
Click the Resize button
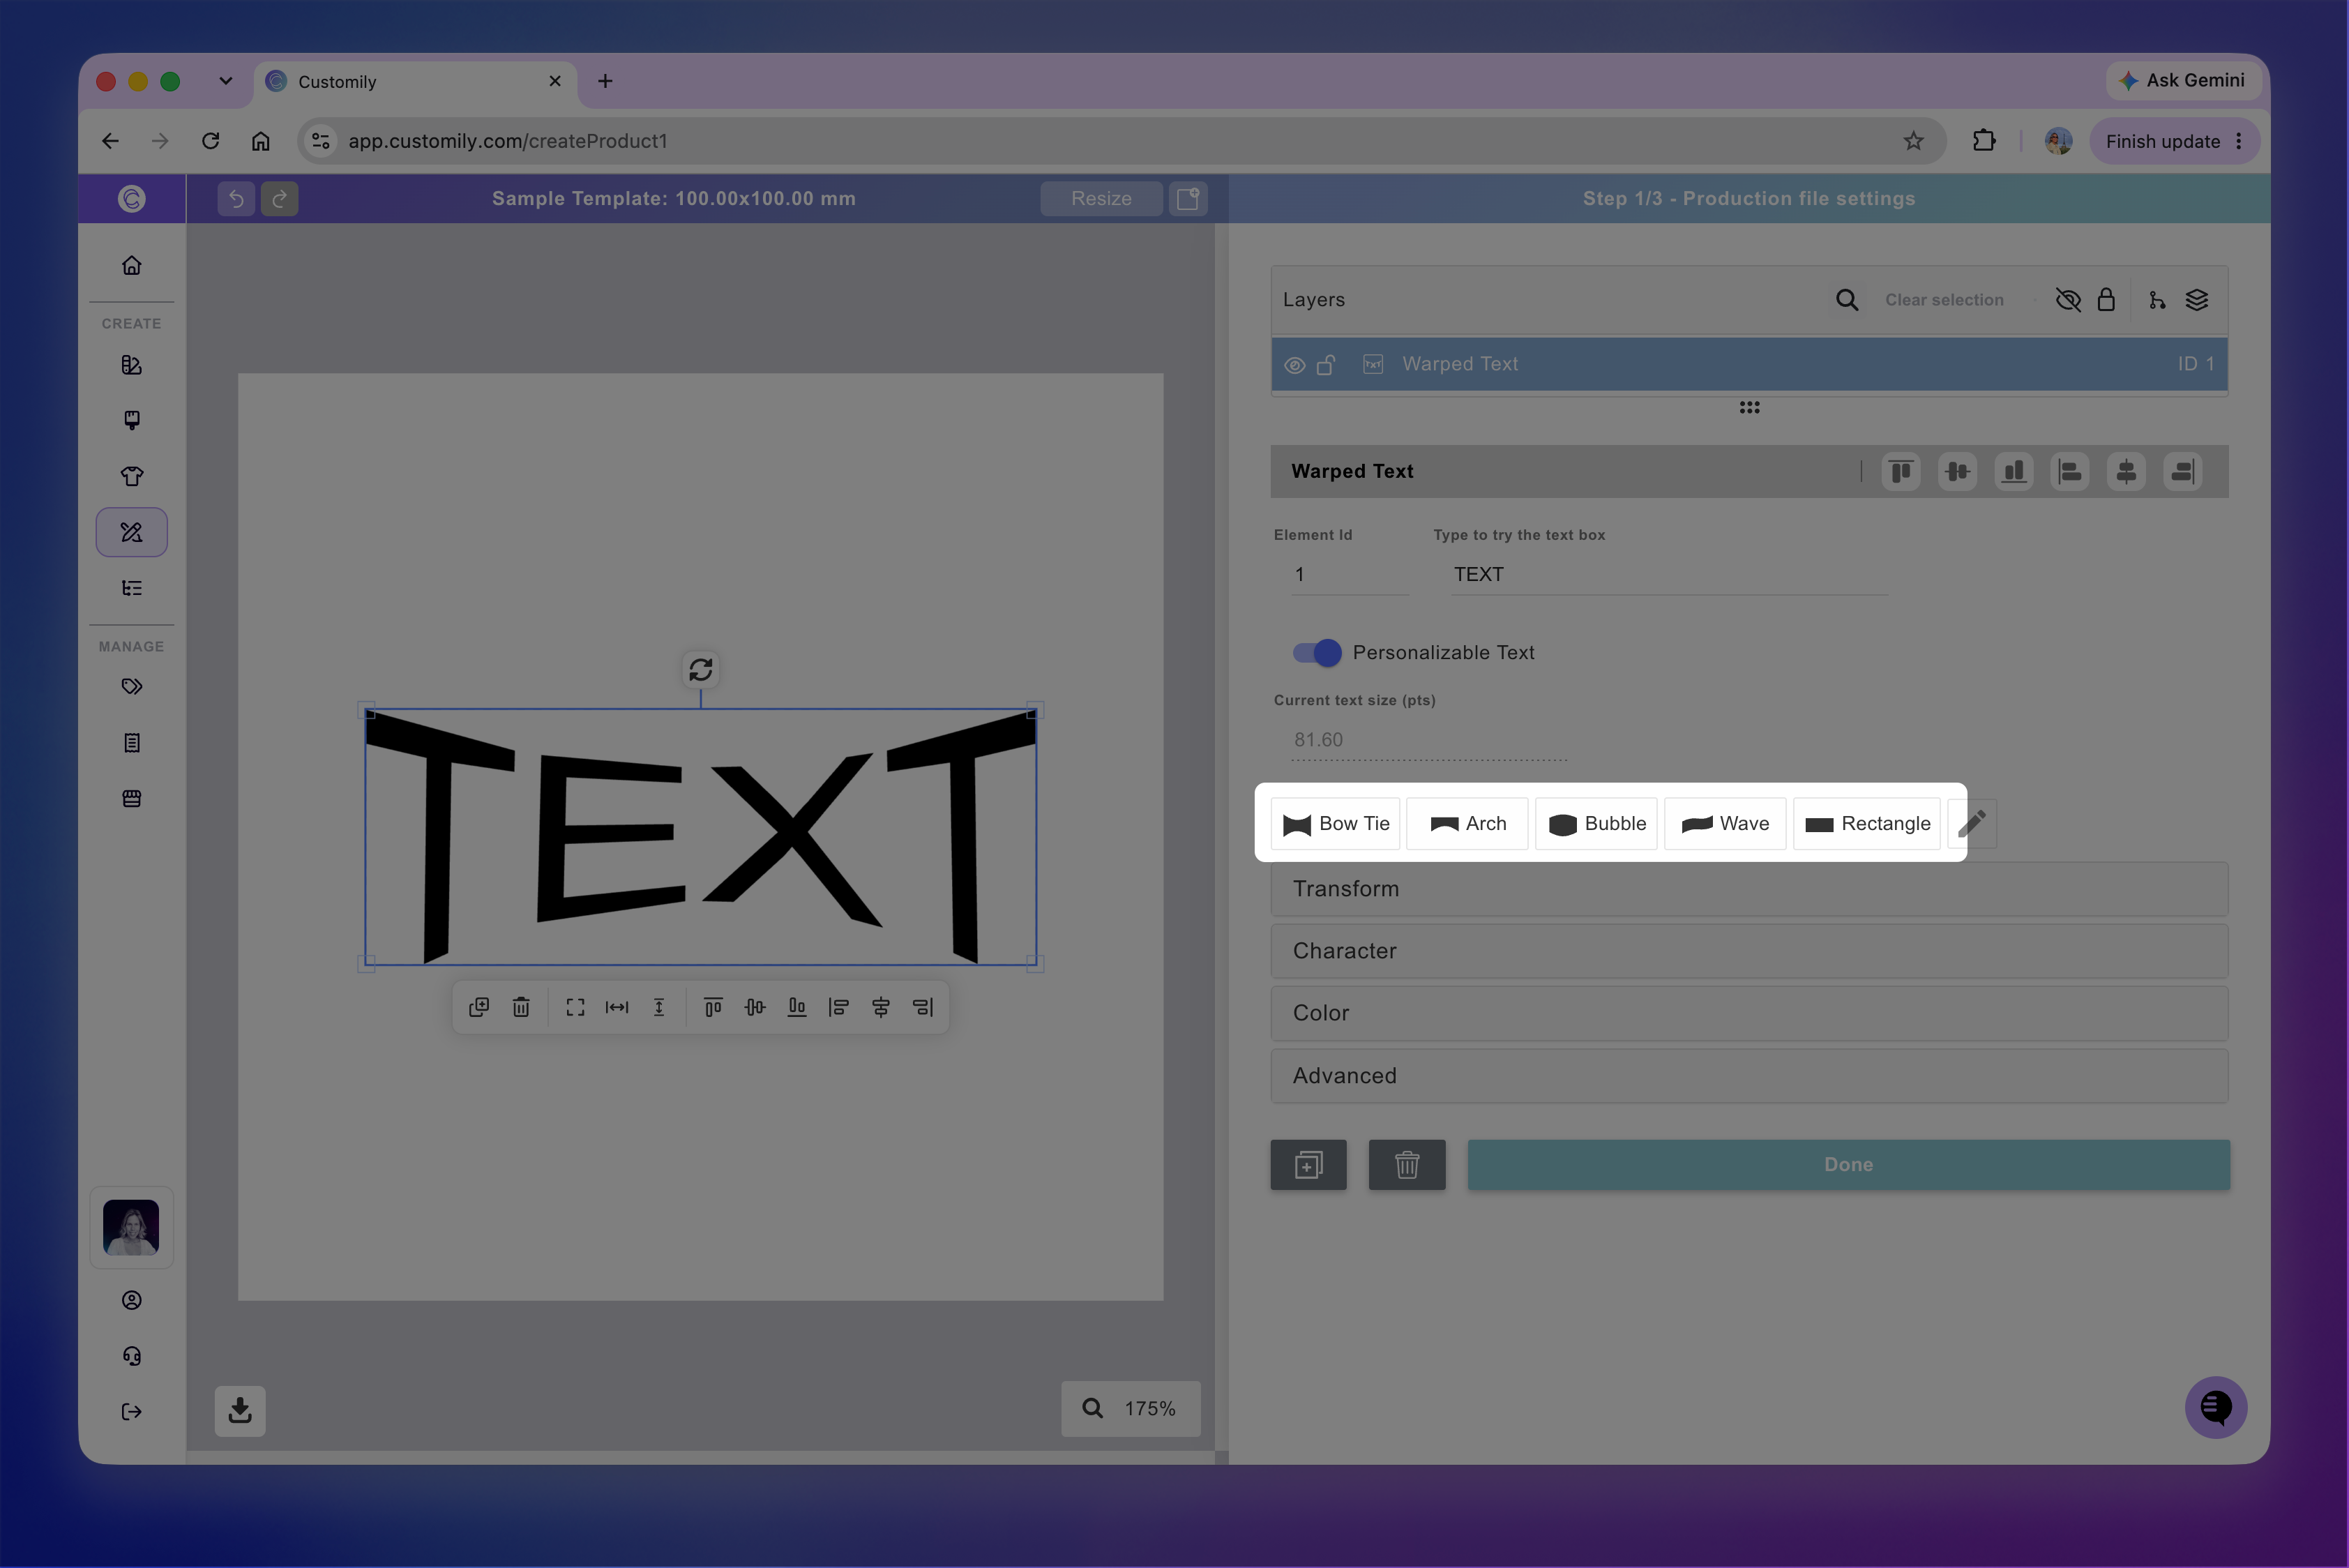coord(1101,198)
